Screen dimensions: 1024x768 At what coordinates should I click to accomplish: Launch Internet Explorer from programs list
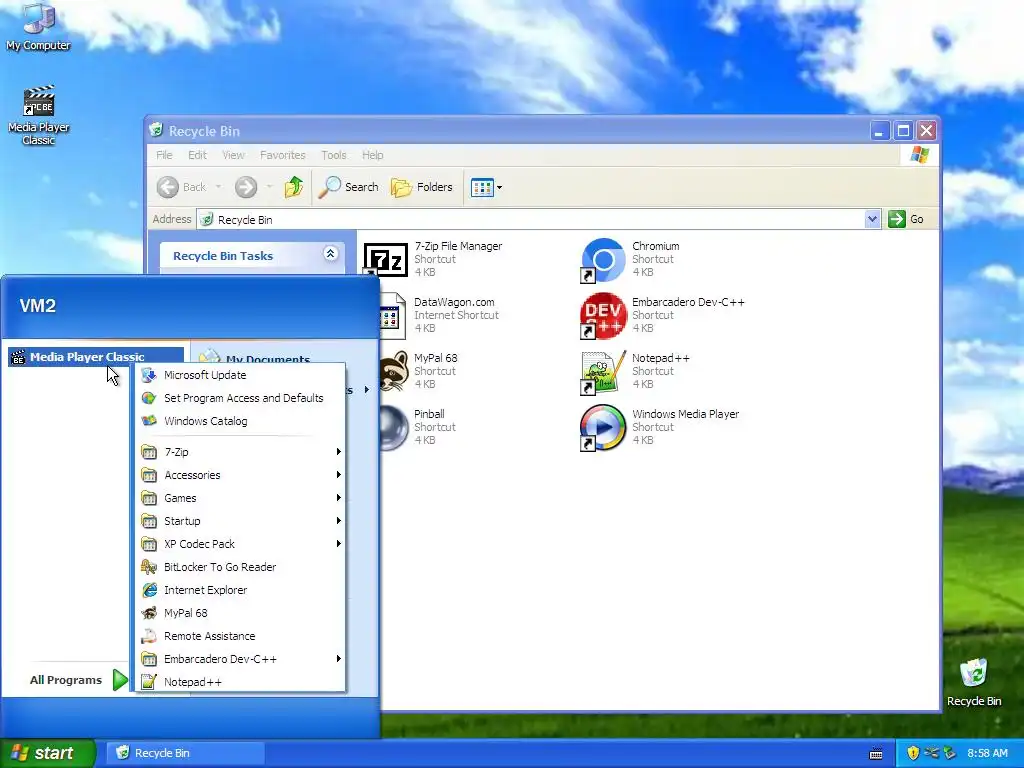[240, 590]
